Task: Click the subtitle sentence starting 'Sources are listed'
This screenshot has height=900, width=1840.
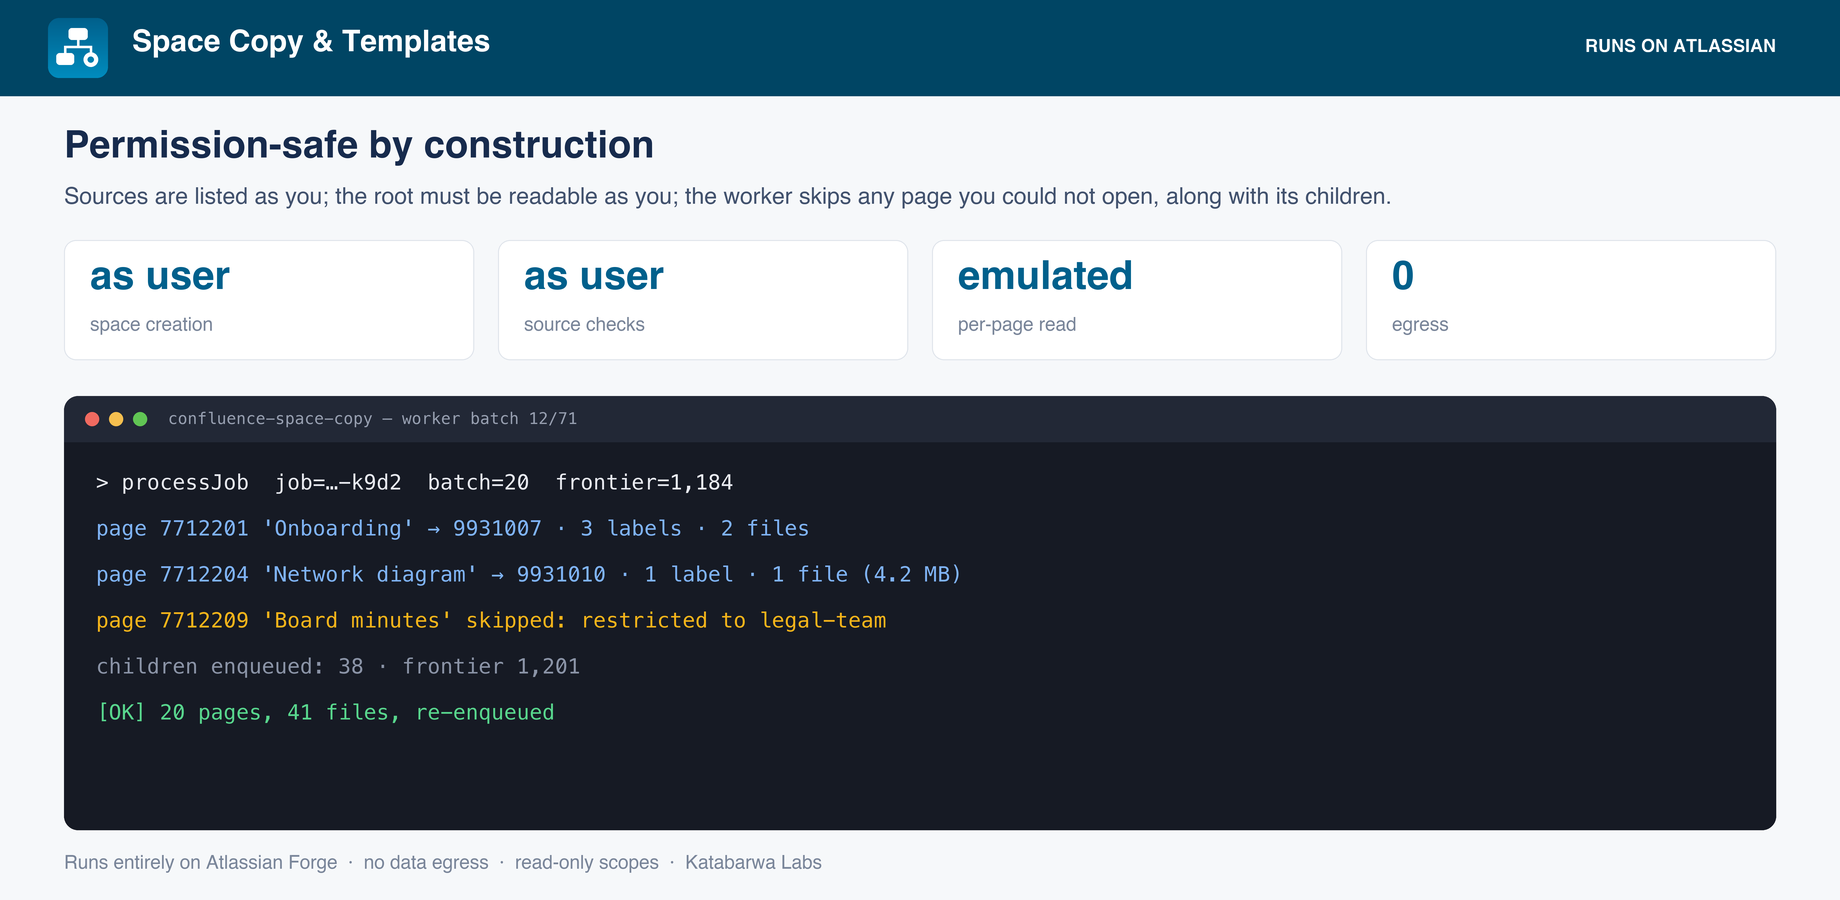Action: (728, 196)
